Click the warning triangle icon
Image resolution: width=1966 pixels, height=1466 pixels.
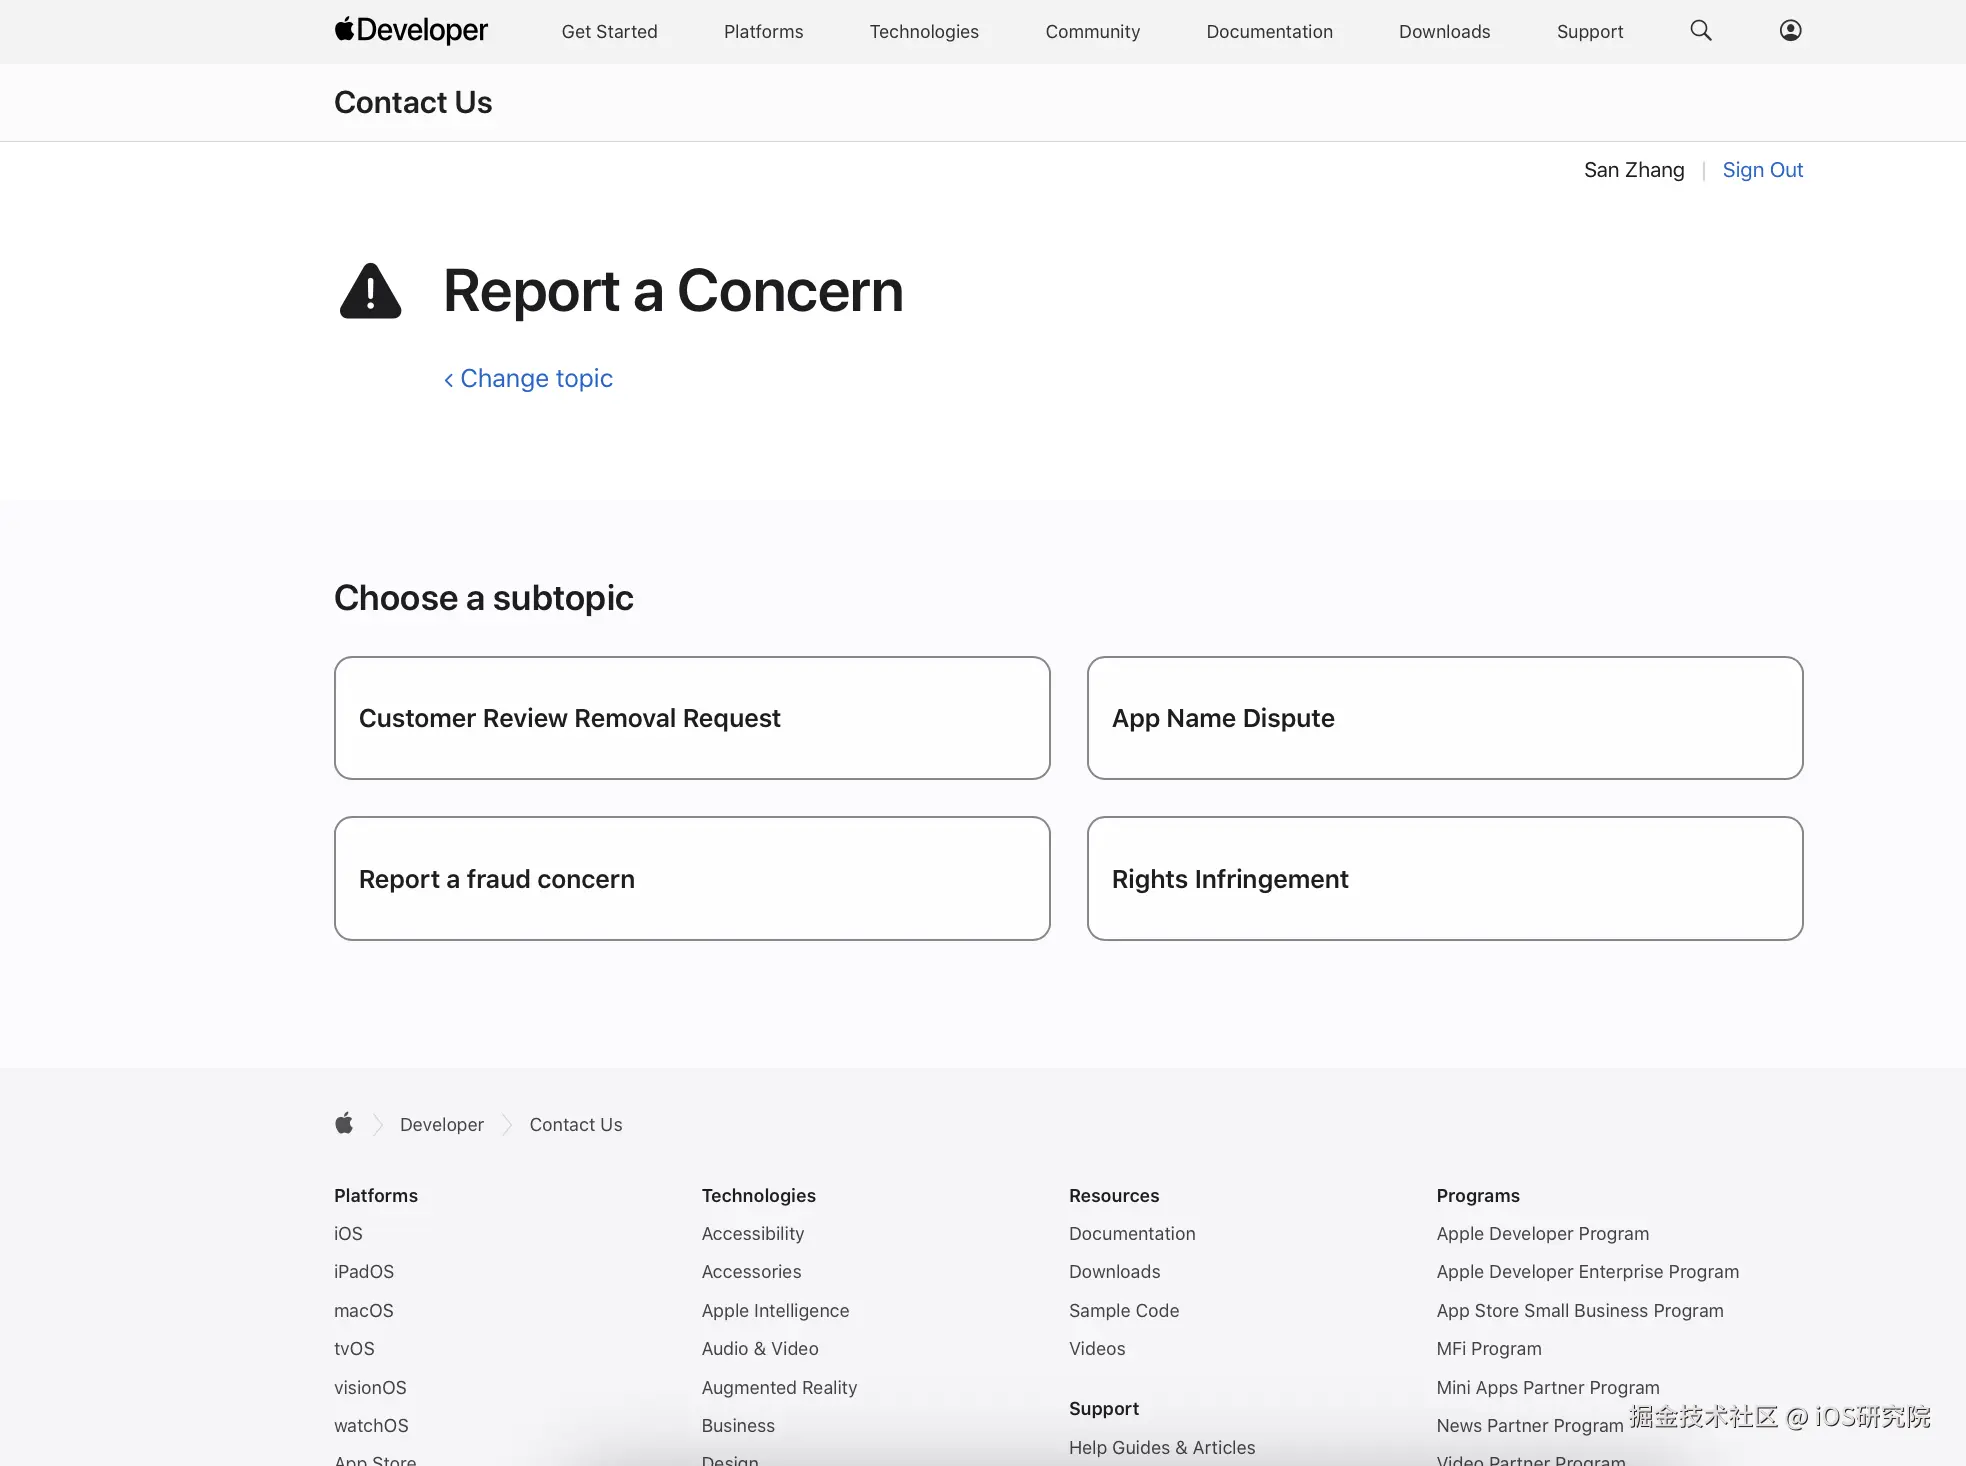[371, 292]
